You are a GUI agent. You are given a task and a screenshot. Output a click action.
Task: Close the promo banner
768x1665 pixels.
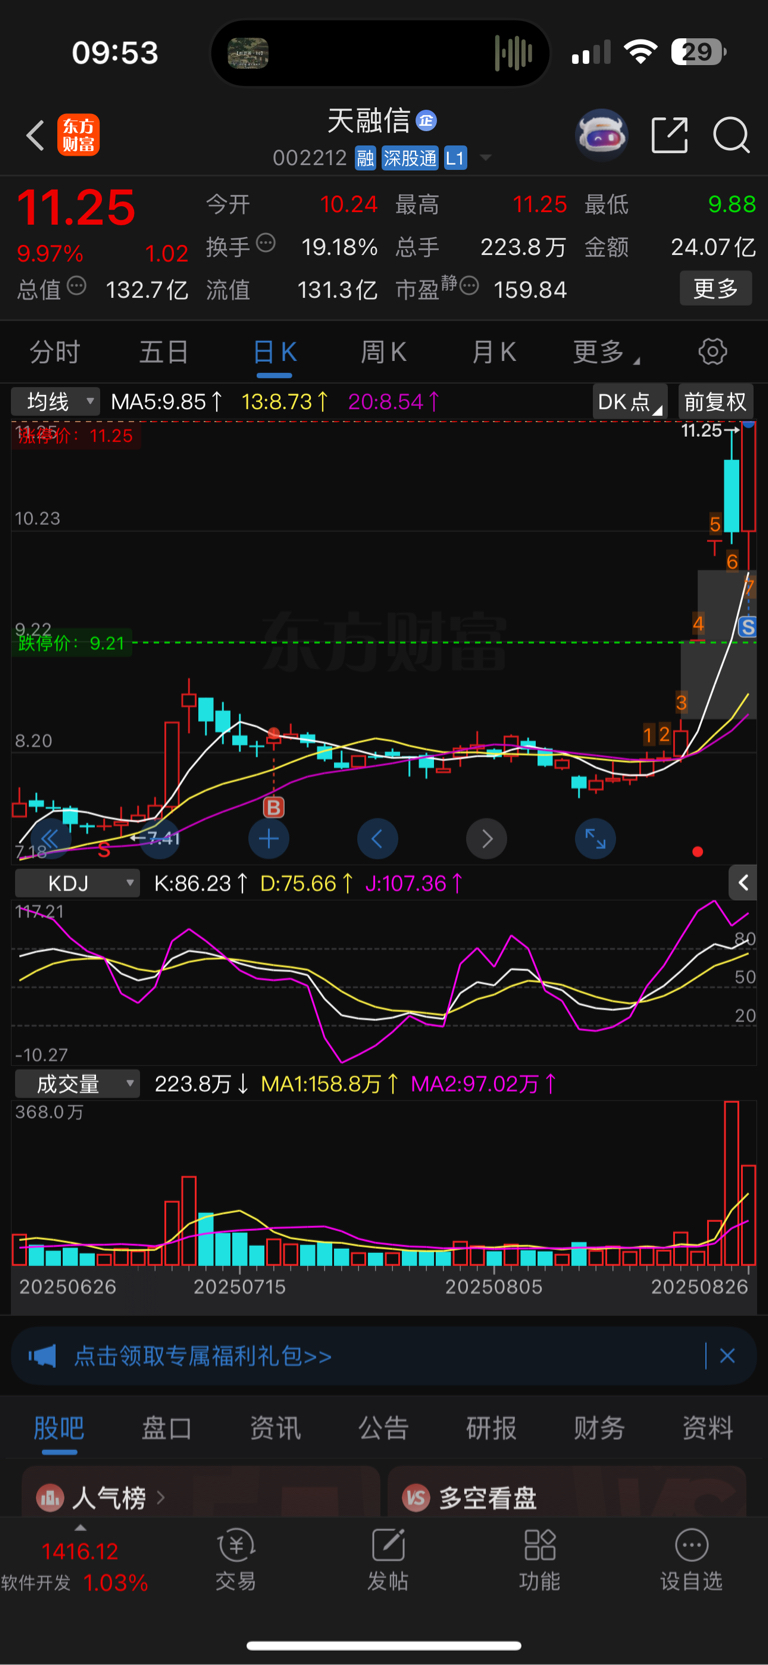[727, 1356]
